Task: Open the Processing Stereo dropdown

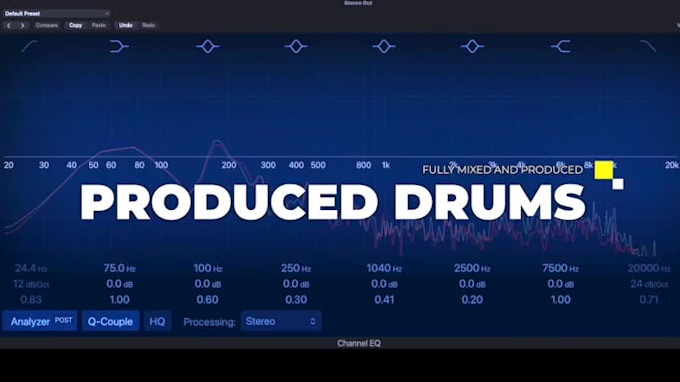Action: [x=281, y=321]
